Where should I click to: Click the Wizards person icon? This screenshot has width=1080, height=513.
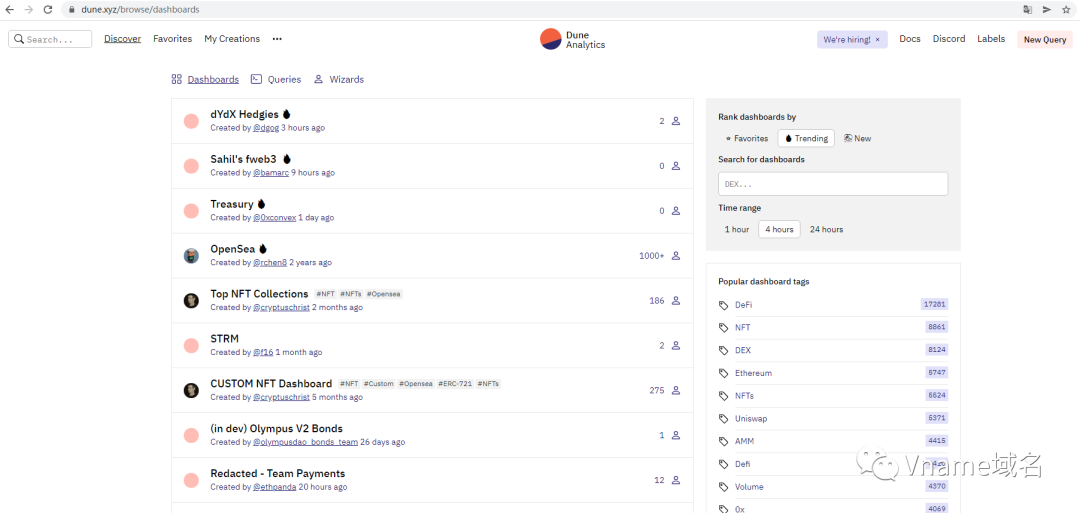click(318, 79)
